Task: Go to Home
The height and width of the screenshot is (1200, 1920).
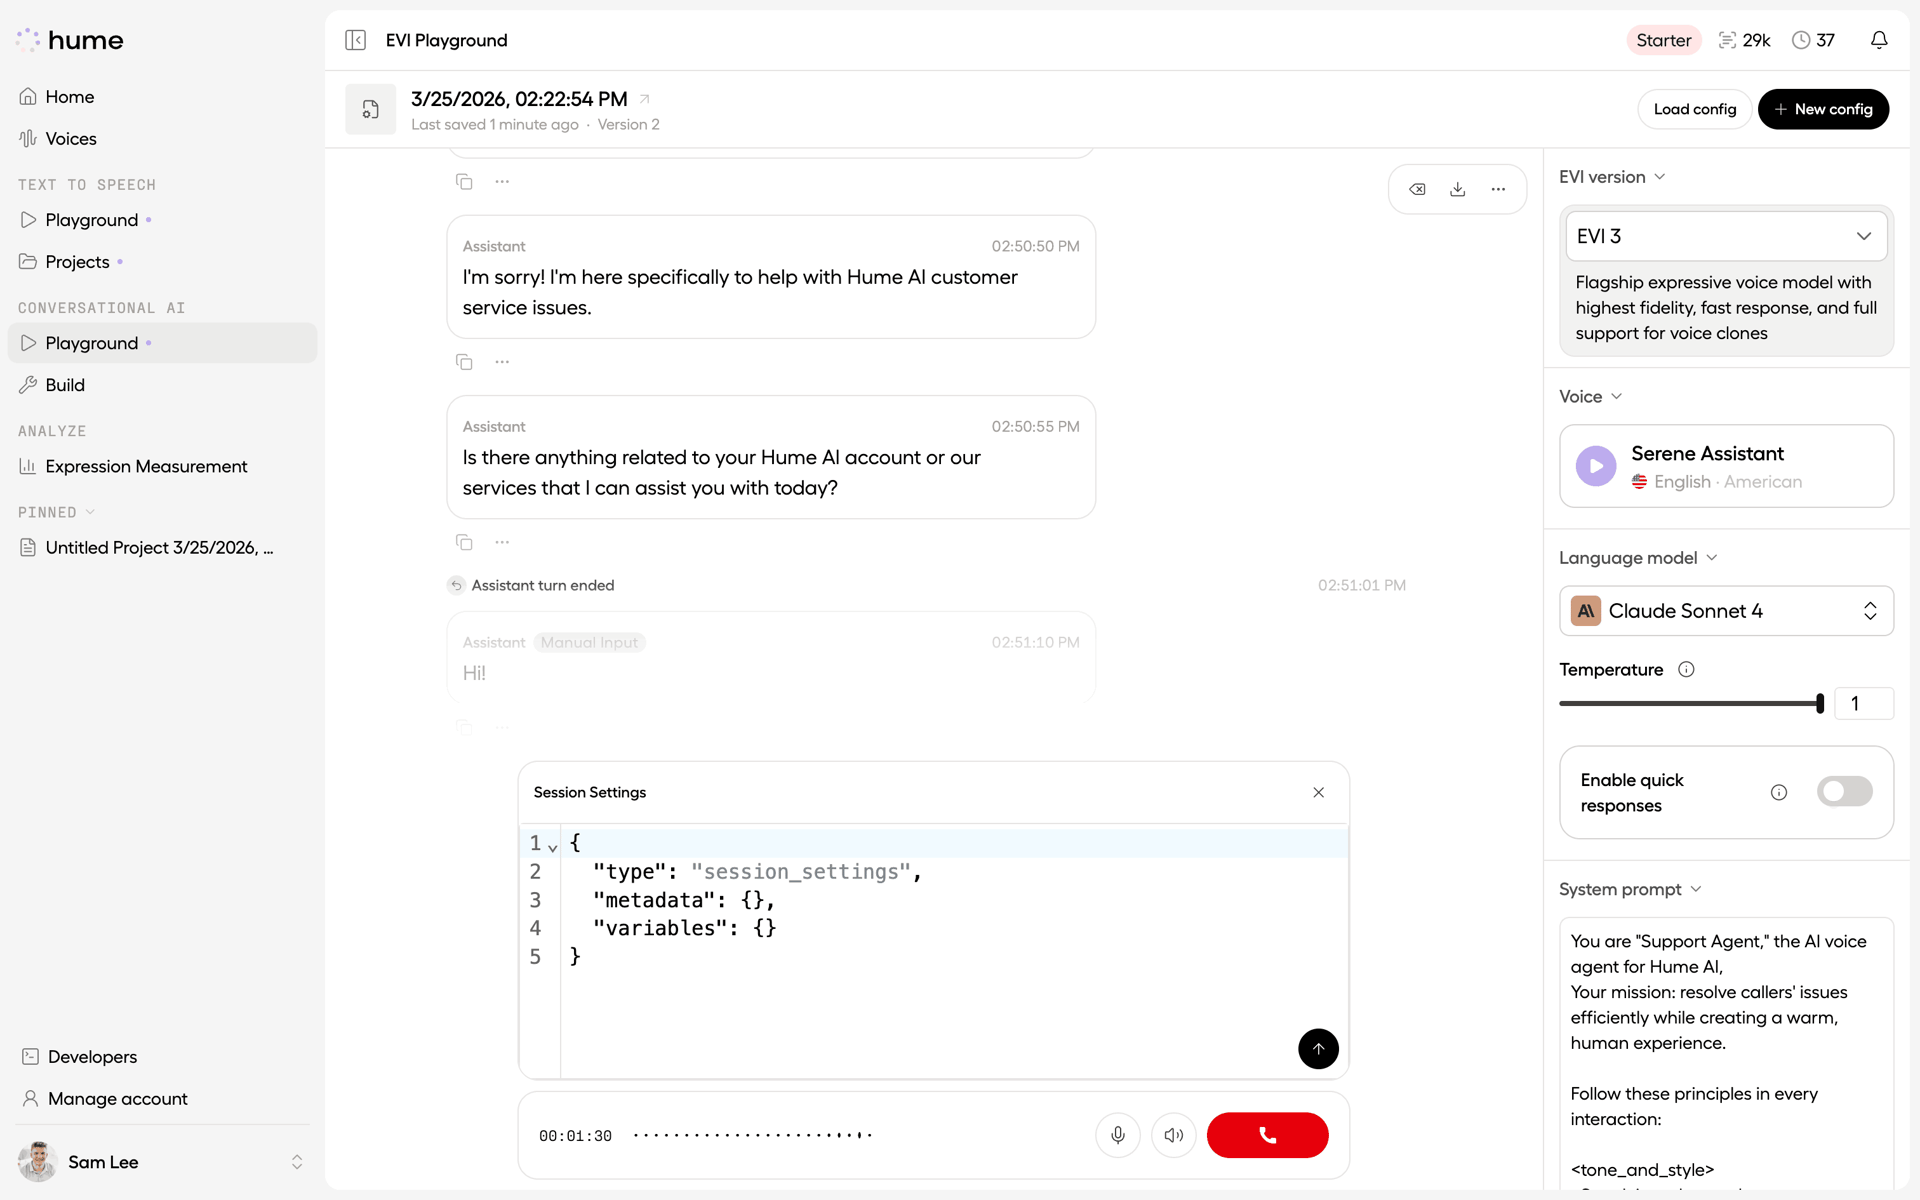Action: (x=162, y=97)
